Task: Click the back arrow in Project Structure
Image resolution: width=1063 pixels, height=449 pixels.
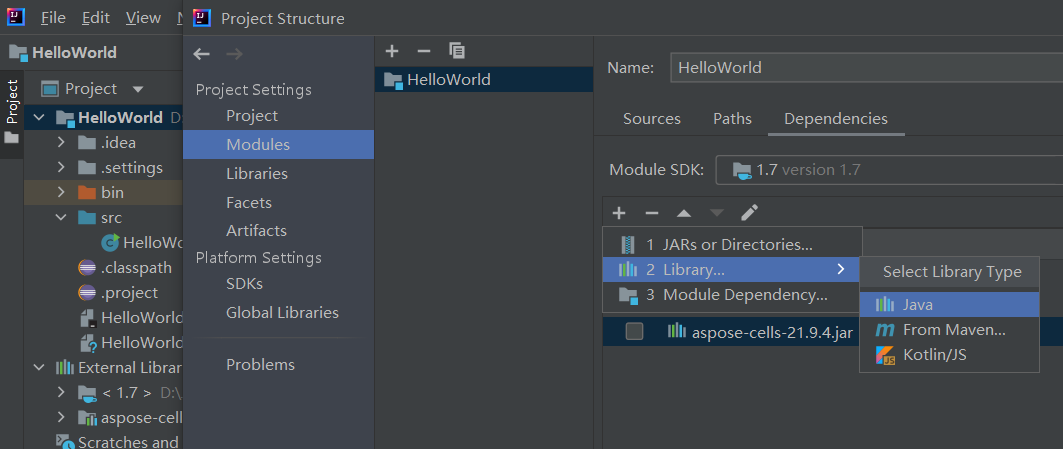Action: coord(201,54)
